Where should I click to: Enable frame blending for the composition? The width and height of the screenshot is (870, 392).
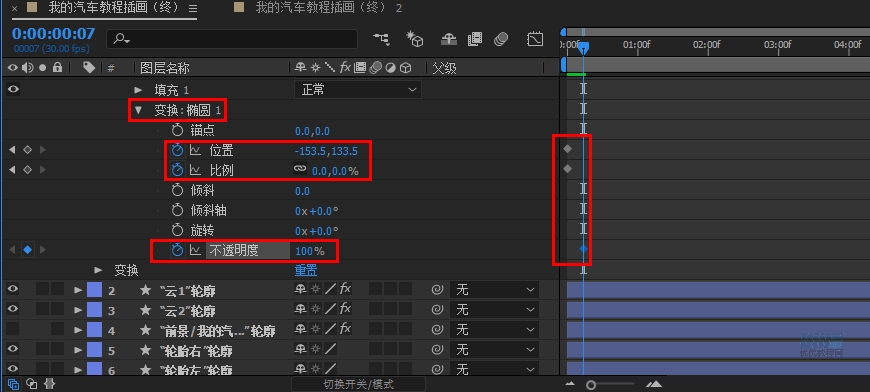pyautogui.click(x=475, y=39)
